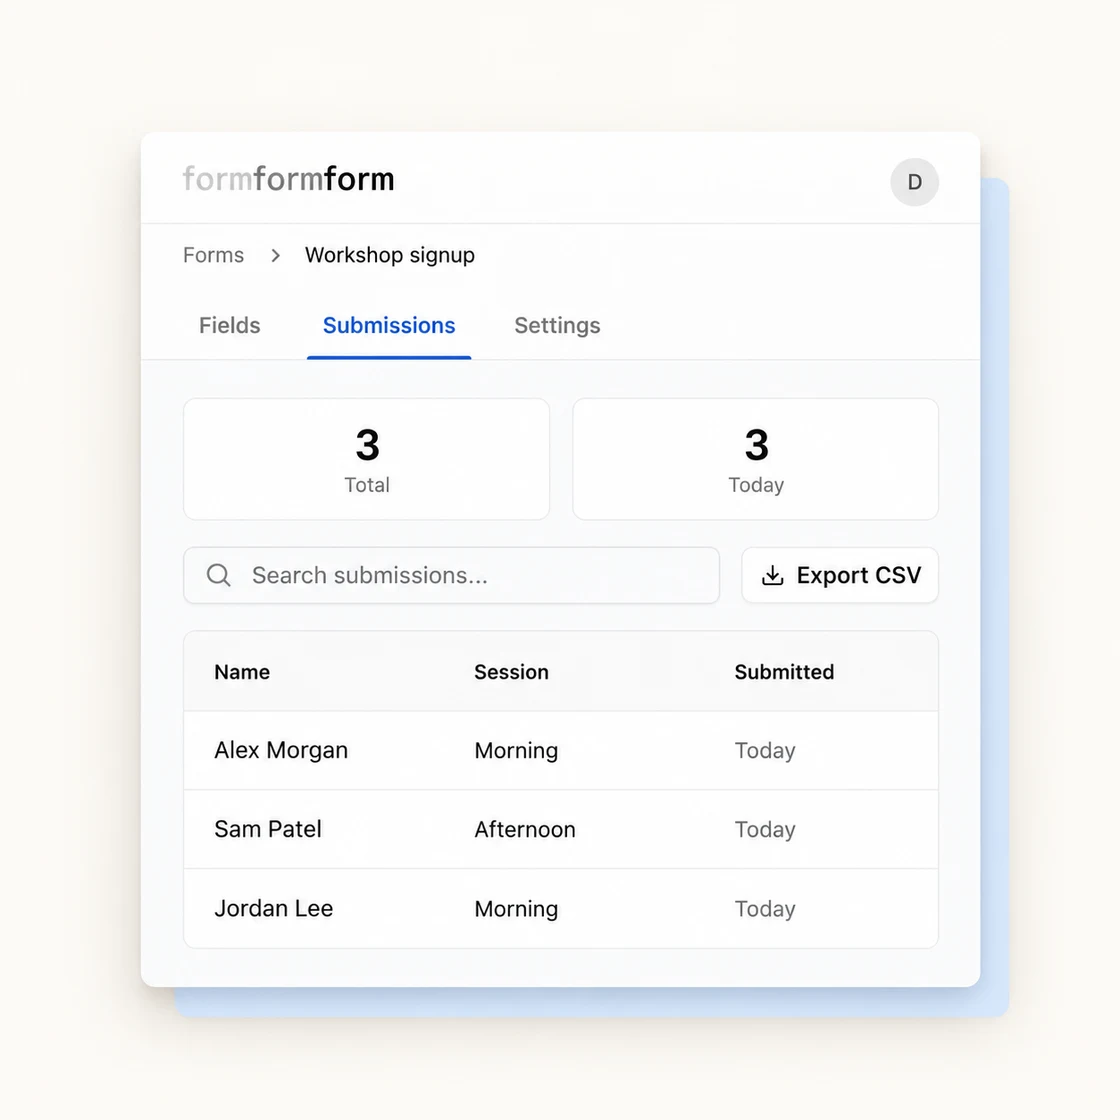The height and width of the screenshot is (1120, 1120).
Task: Click the Workshop signup breadcrumb
Action: tap(390, 255)
